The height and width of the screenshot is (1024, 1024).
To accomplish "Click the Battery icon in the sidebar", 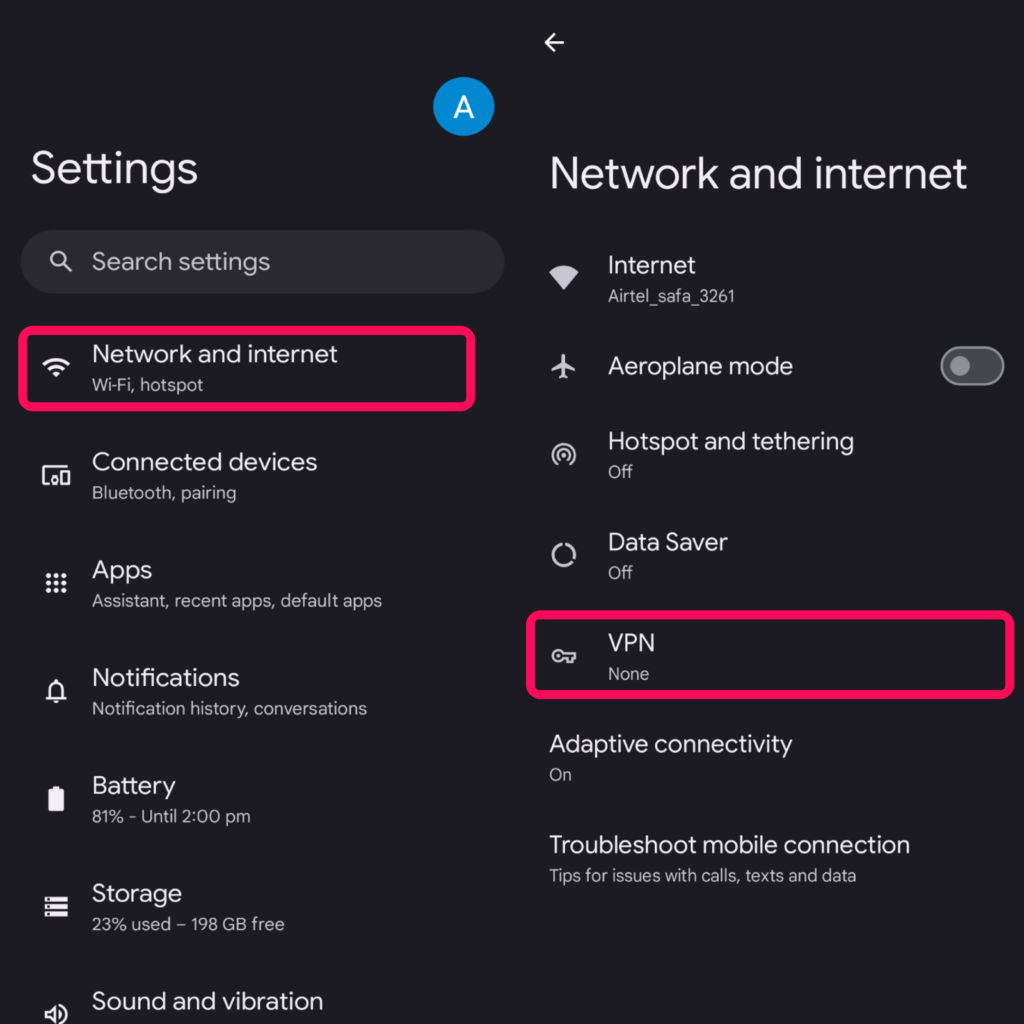I will tap(55, 799).
